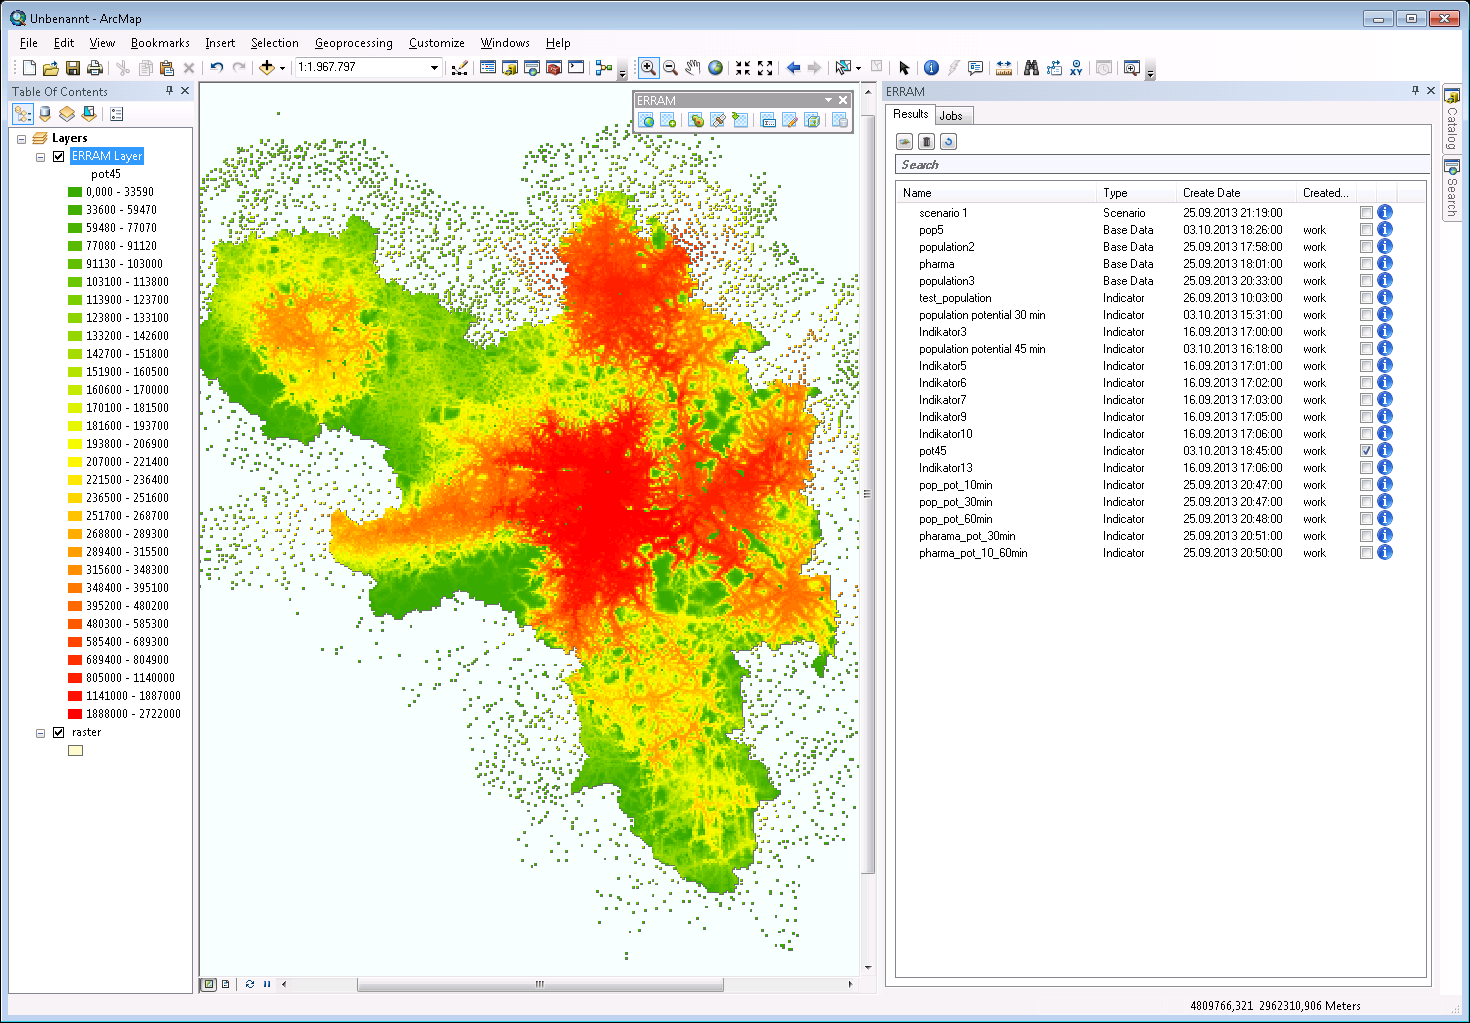The height and width of the screenshot is (1023, 1470).
Task: Sort by the Name column header
Action: 996,193
